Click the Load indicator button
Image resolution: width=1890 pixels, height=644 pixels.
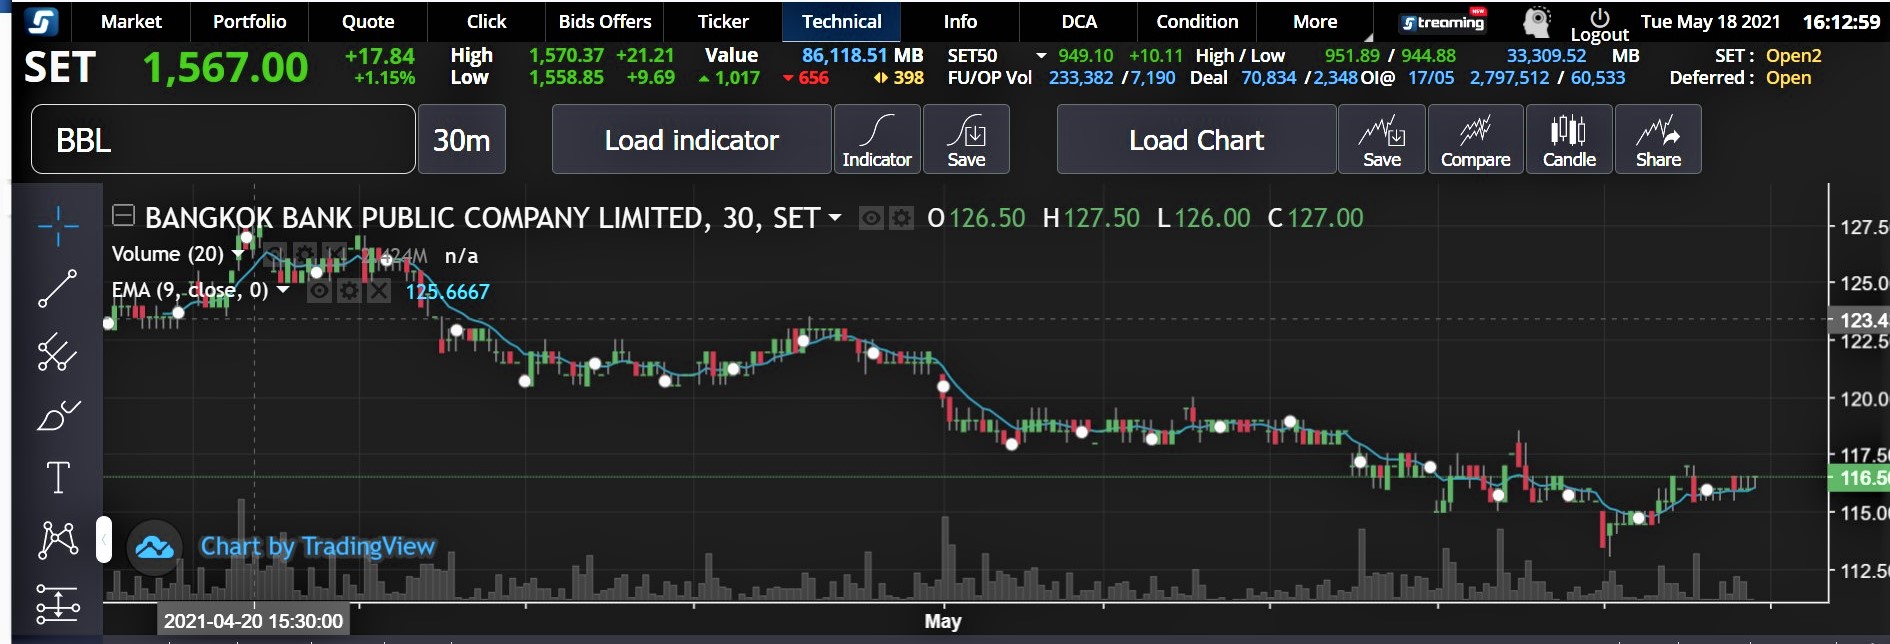click(692, 140)
